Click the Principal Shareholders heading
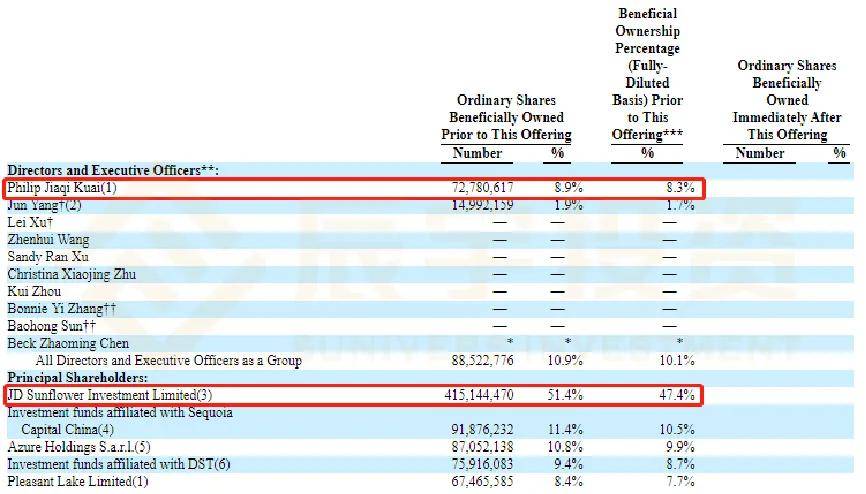The height and width of the screenshot is (494, 866). point(77,378)
